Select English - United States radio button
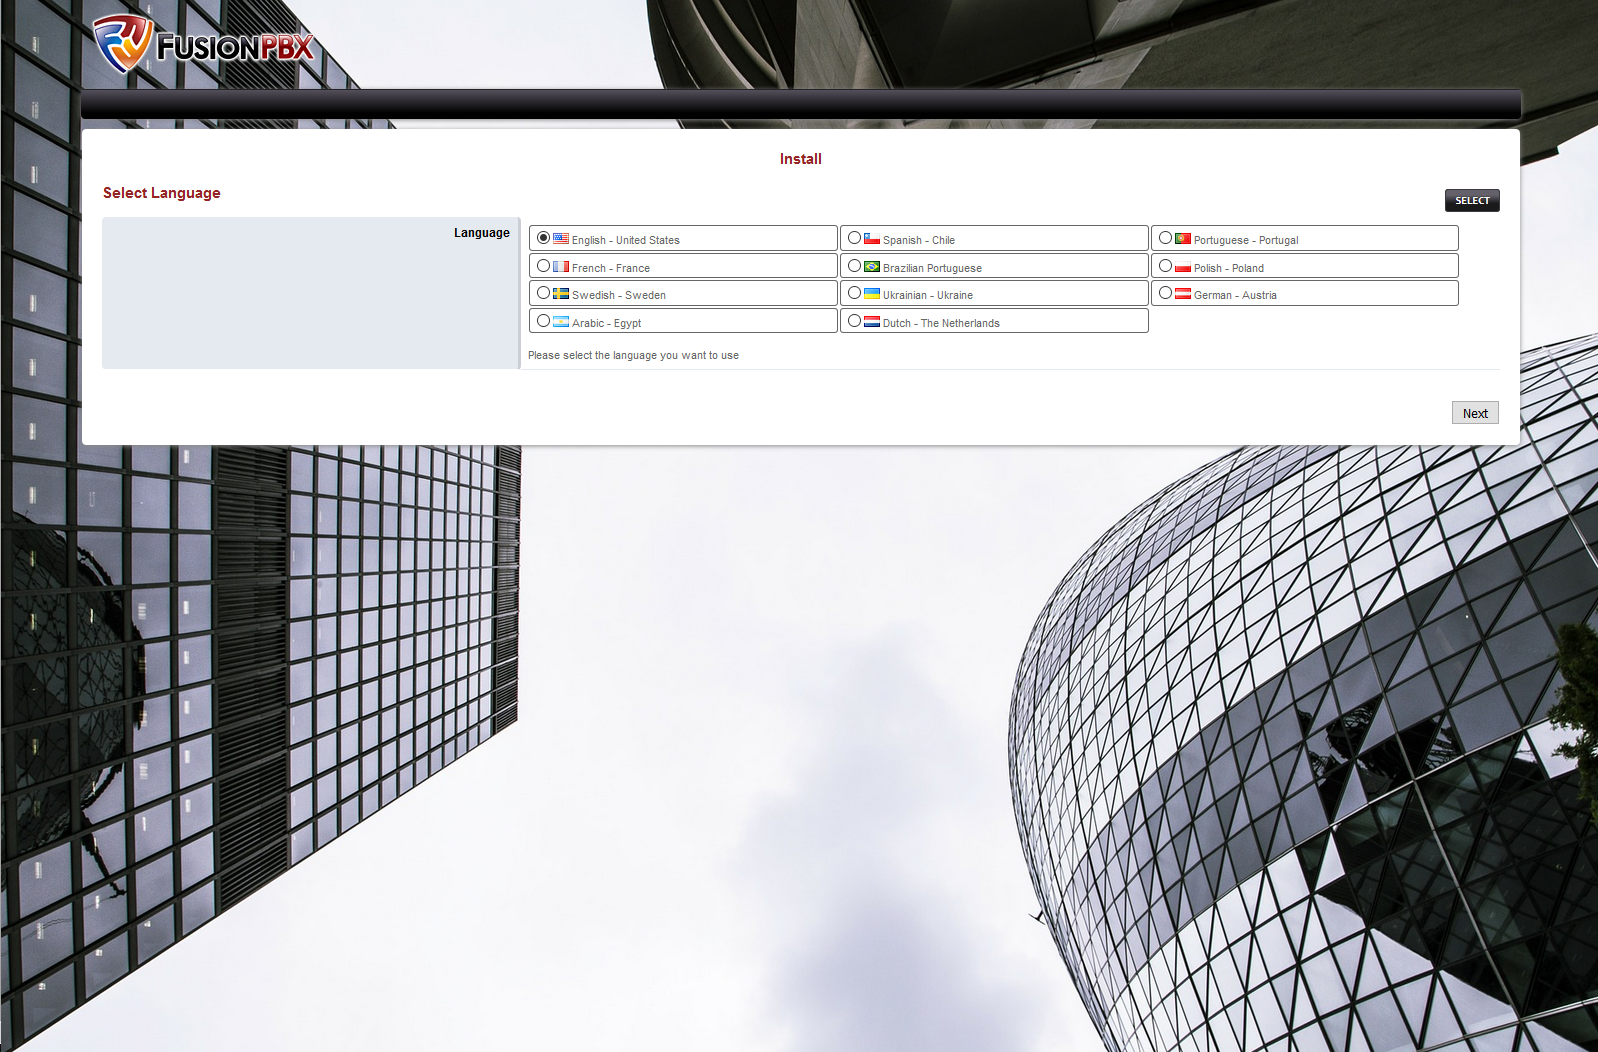Image resolution: width=1598 pixels, height=1052 pixels. [x=543, y=238]
